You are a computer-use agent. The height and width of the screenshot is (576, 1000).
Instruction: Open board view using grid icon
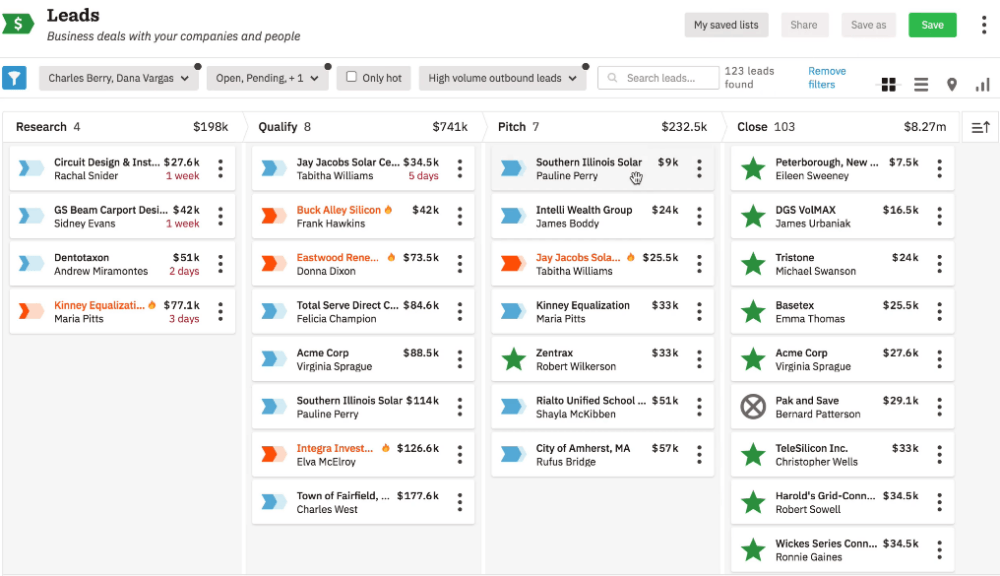(x=889, y=84)
